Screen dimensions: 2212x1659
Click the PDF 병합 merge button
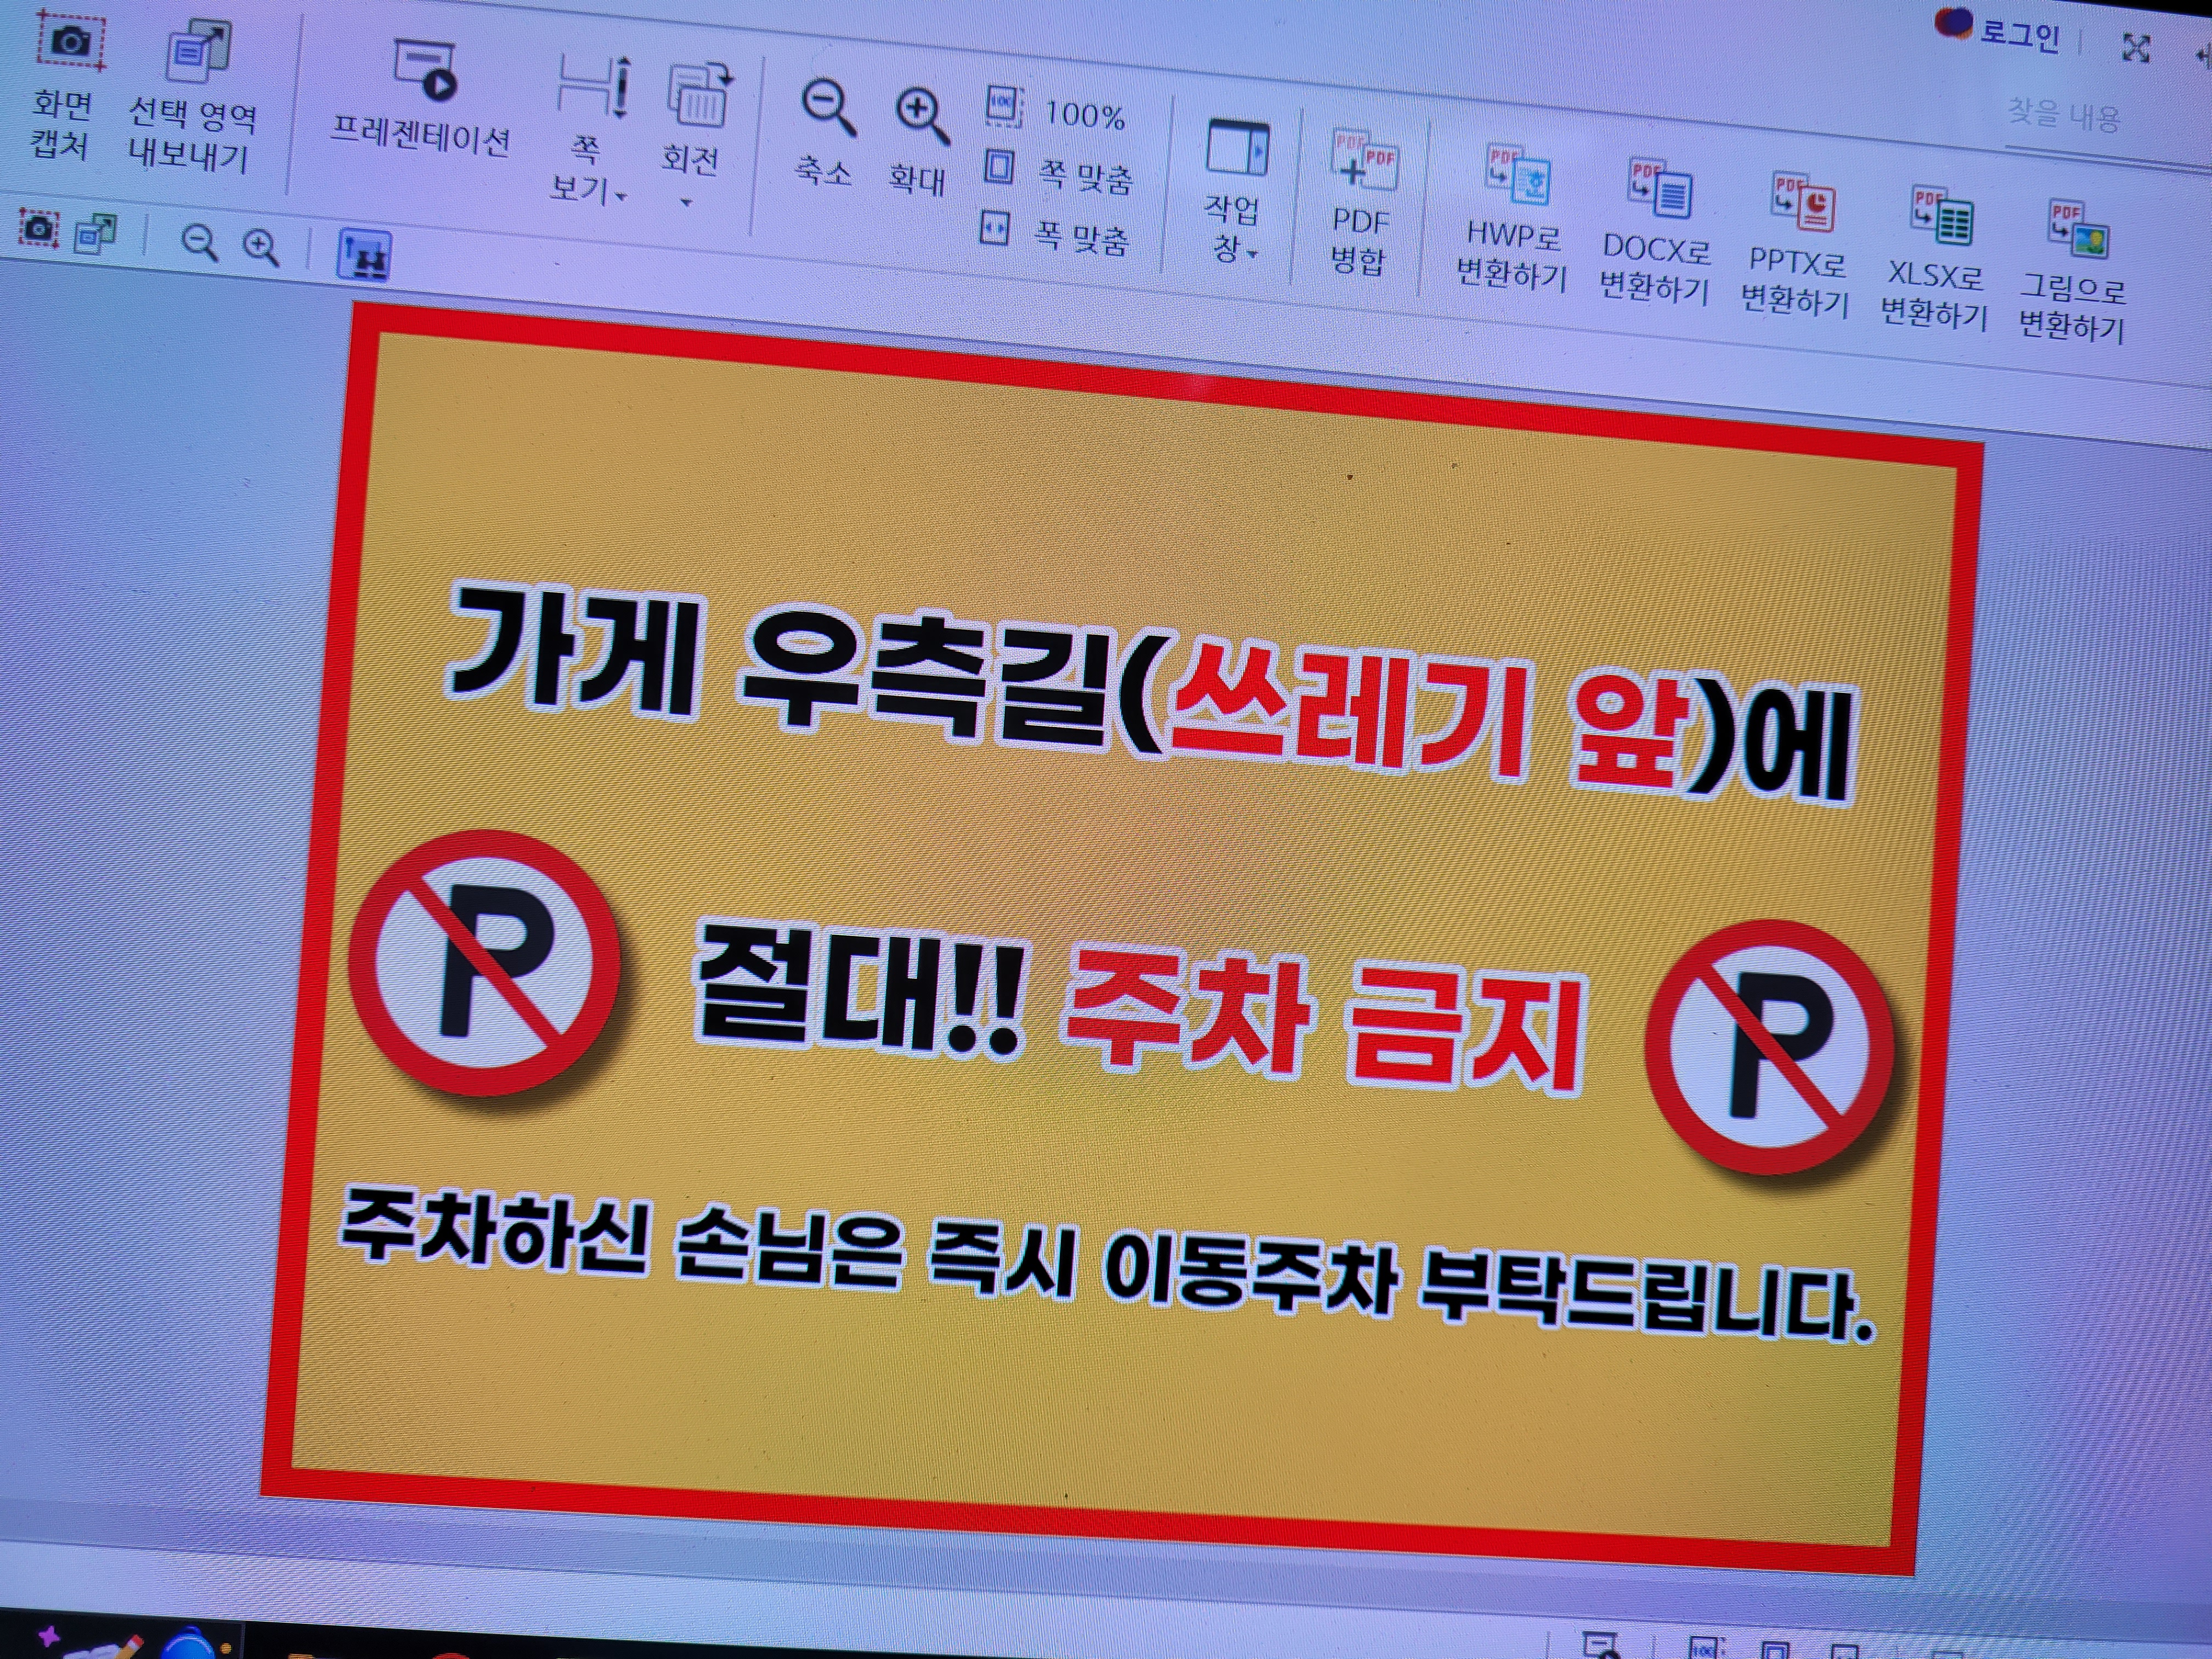click(1361, 202)
